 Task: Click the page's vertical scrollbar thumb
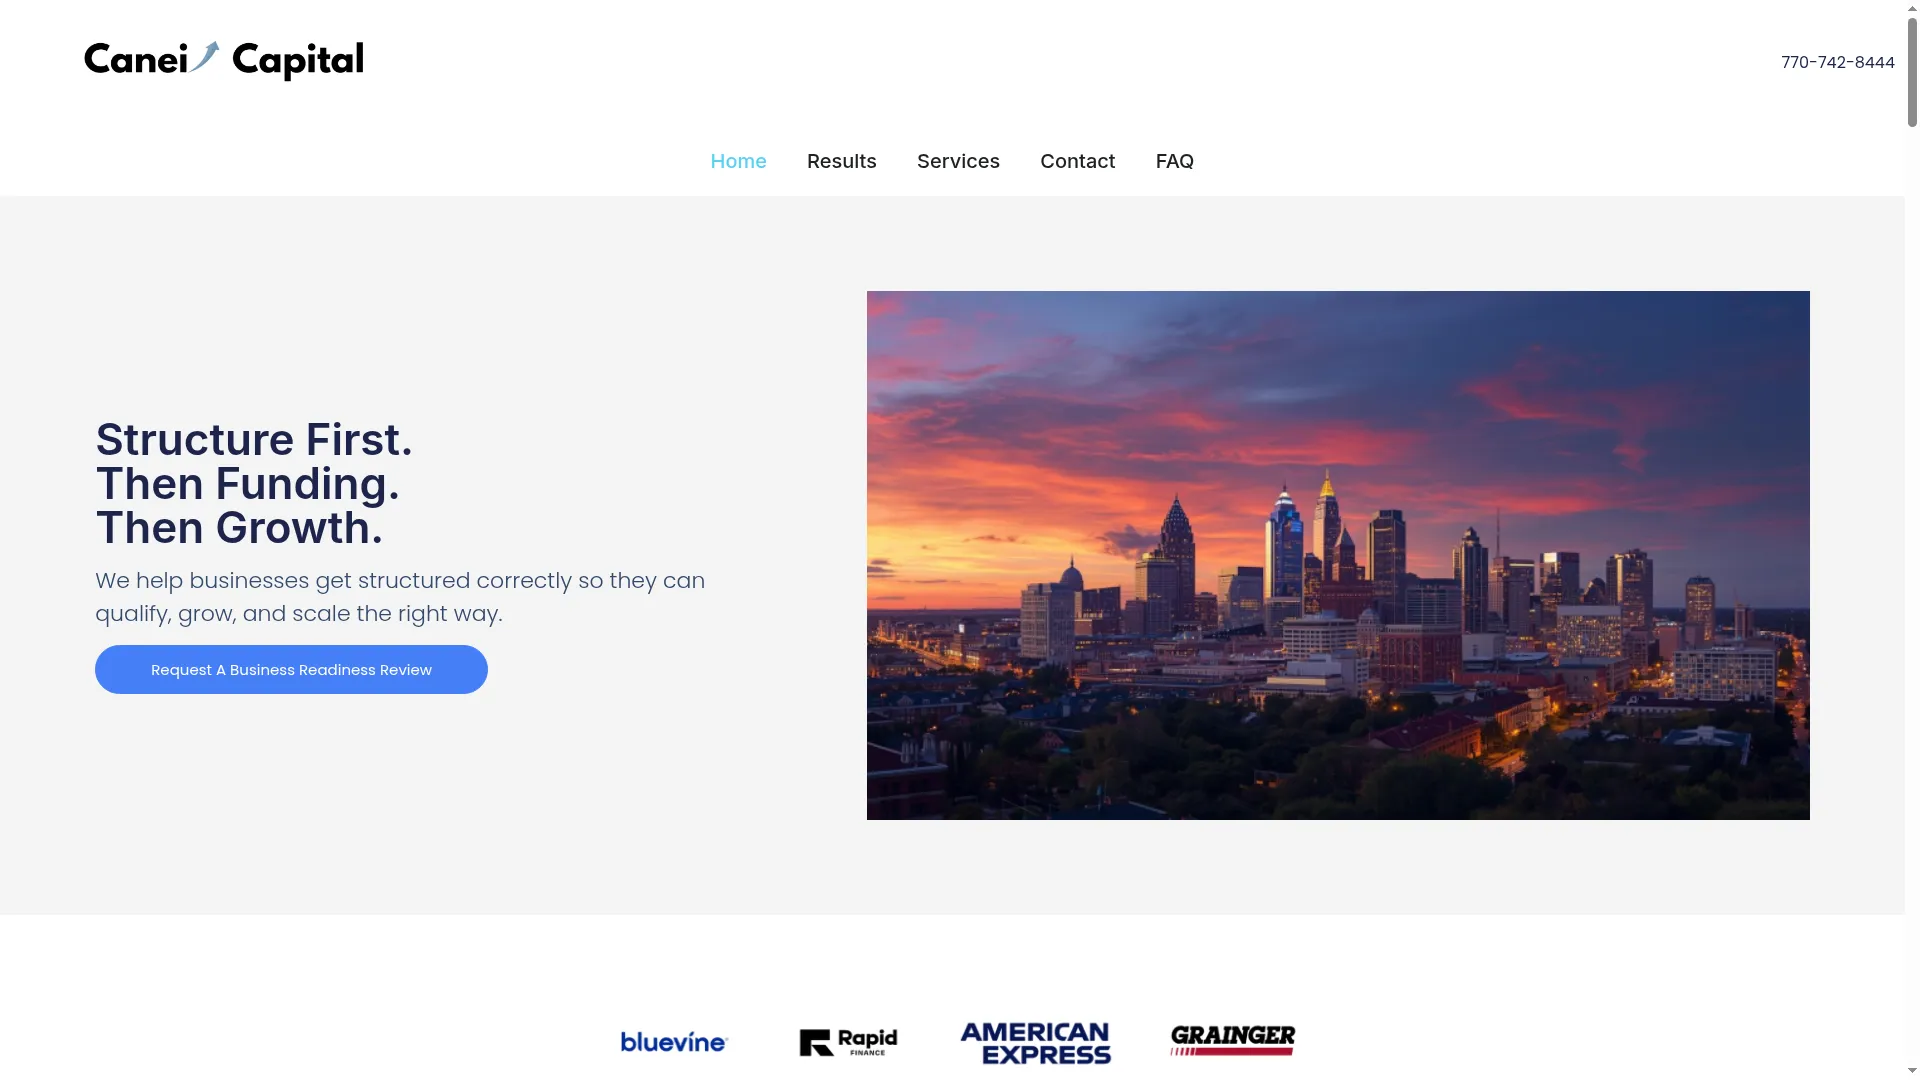1912,70
